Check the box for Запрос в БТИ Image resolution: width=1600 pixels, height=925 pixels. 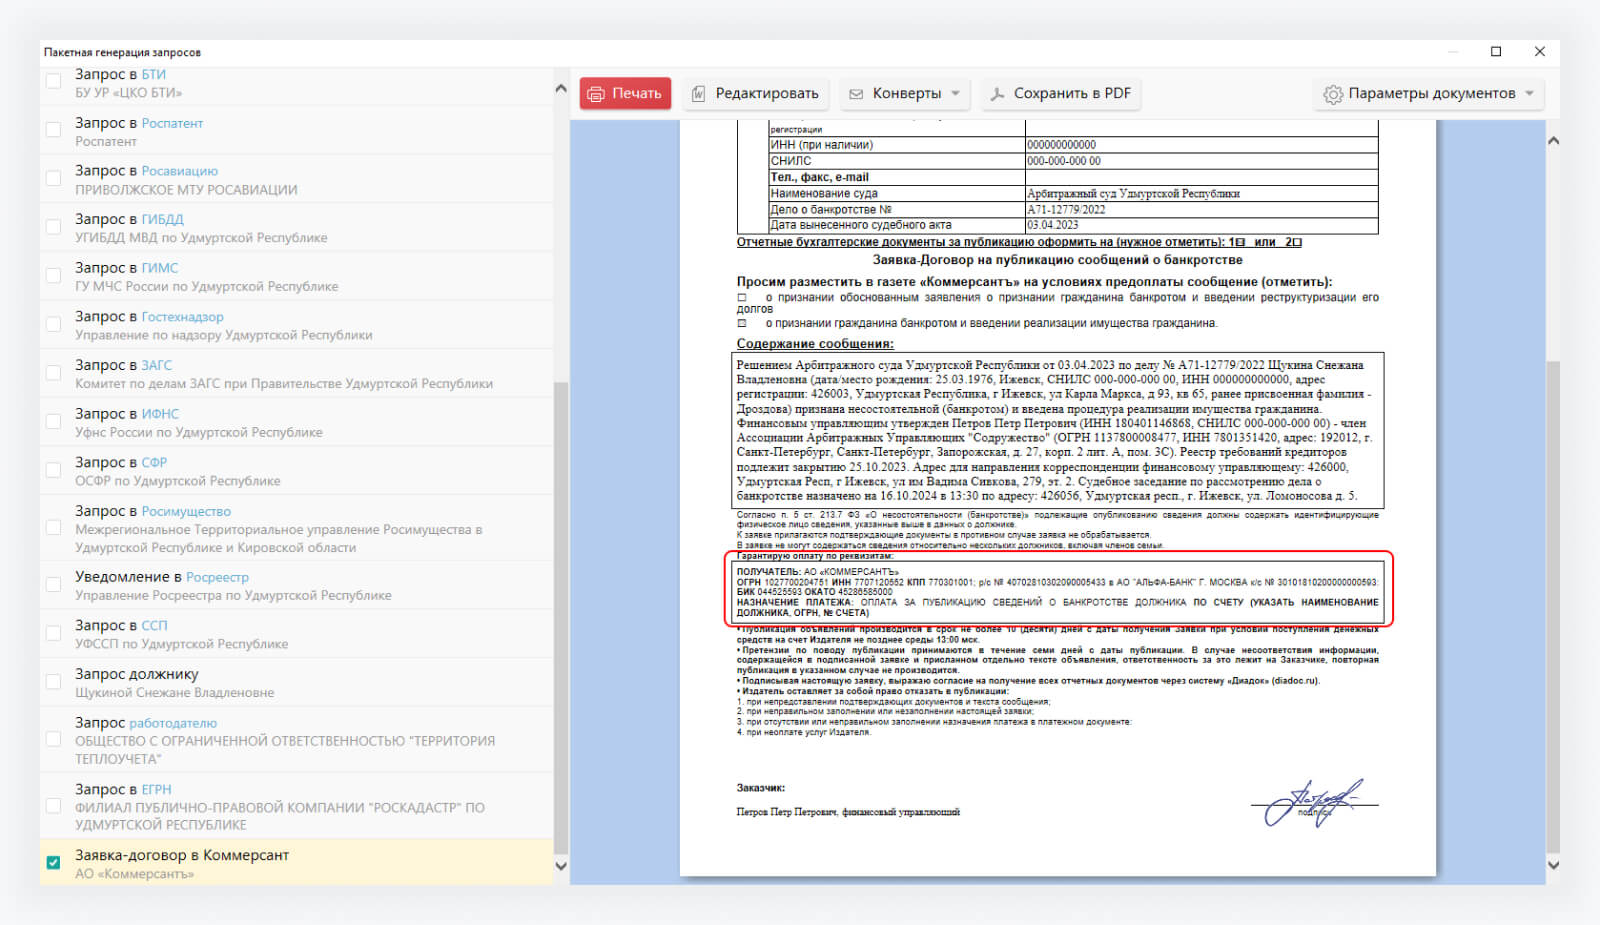[x=54, y=82]
